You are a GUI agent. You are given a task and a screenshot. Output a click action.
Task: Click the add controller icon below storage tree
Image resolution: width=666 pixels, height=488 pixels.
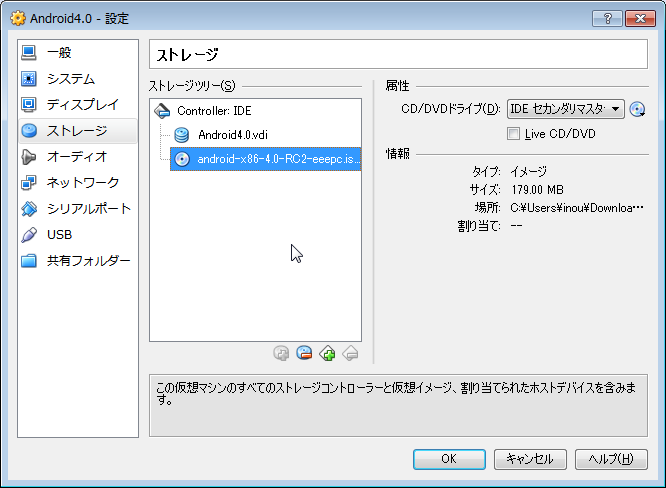click(x=327, y=353)
